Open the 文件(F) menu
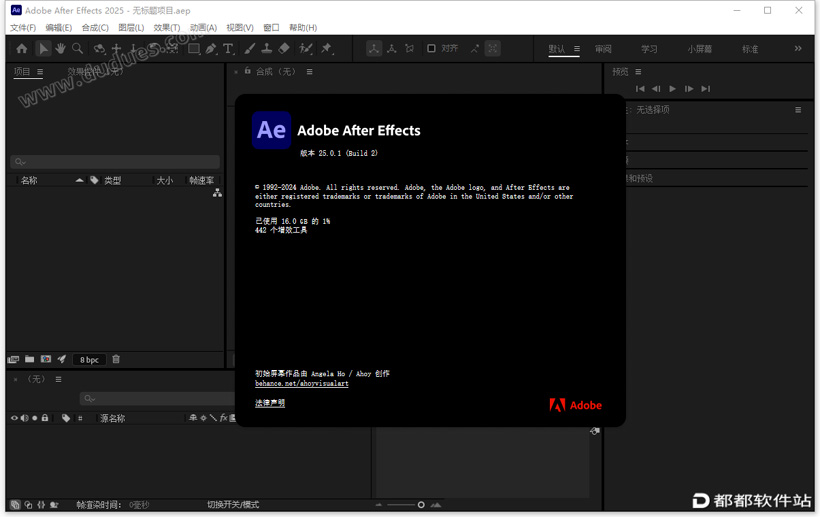 pyautogui.click(x=23, y=28)
